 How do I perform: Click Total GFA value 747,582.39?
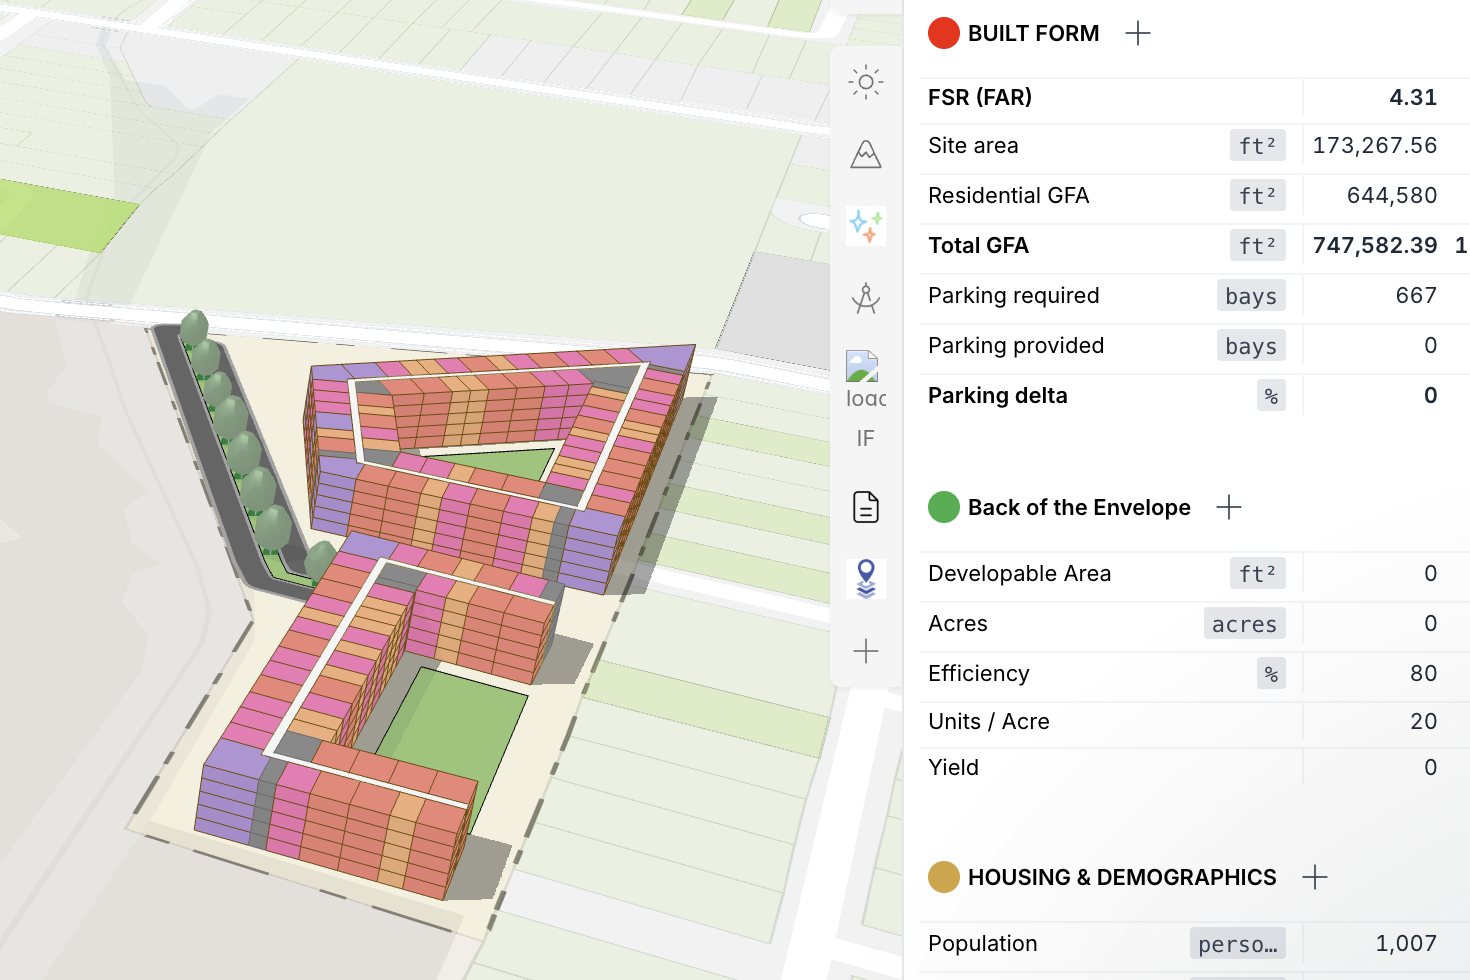[x=1375, y=245]
